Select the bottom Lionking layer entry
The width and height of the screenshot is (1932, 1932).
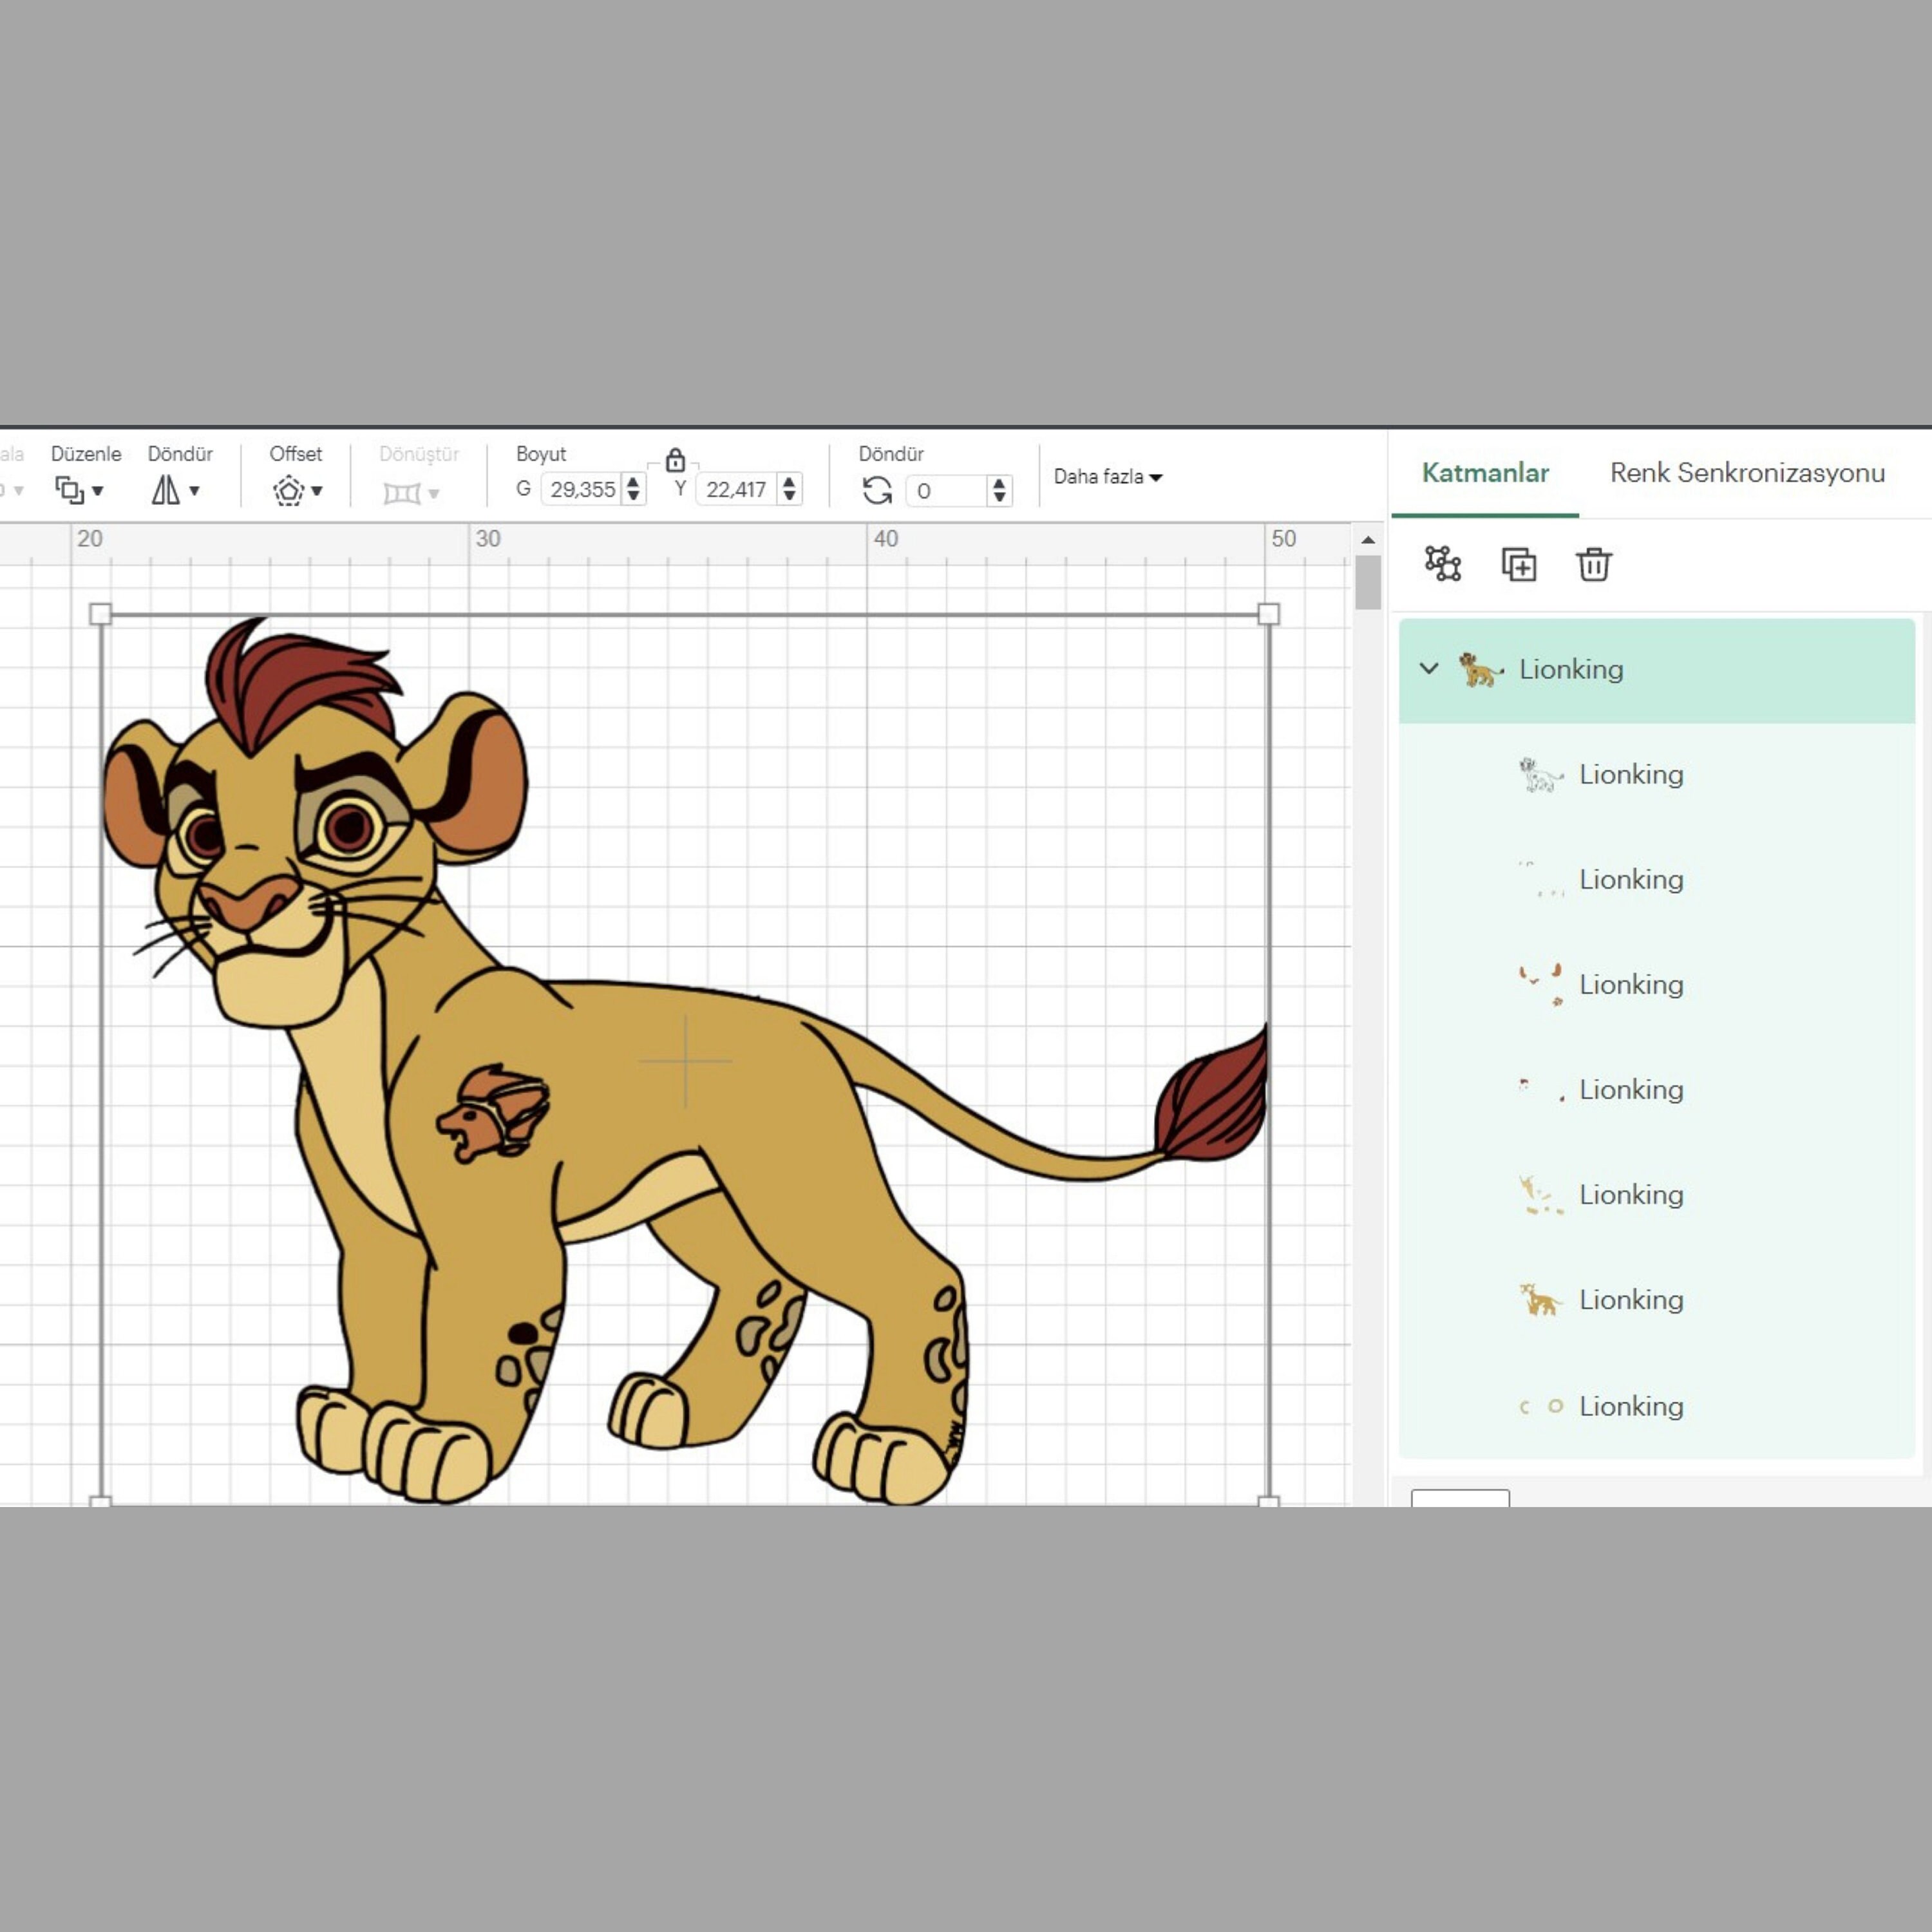(1630, 1406)
